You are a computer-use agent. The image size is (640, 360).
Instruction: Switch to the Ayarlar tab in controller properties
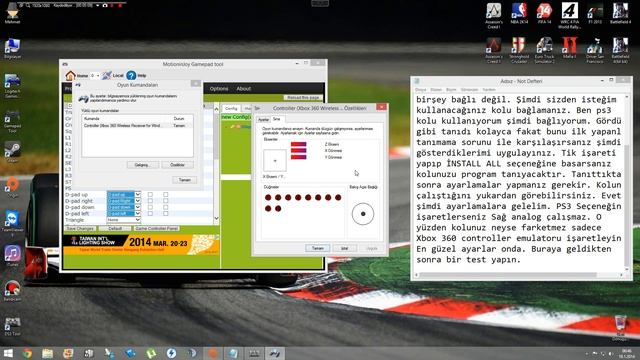pyautogui.click(x=263, y=119)
